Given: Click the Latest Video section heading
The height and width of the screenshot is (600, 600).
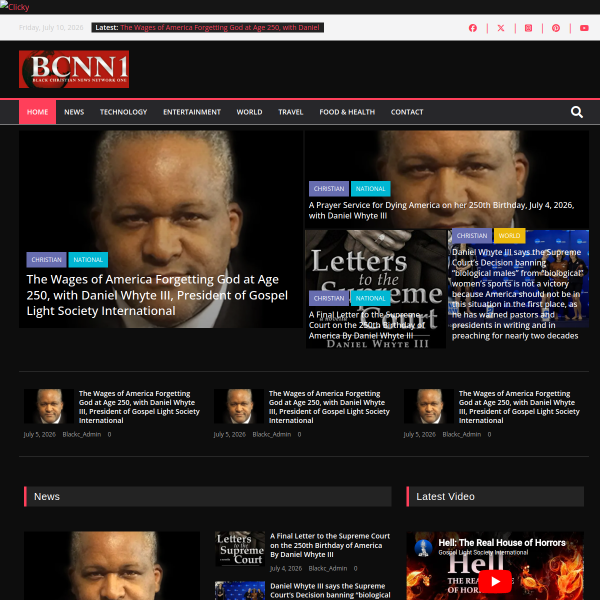Looking at the screenshot, I should pos(445,497).
